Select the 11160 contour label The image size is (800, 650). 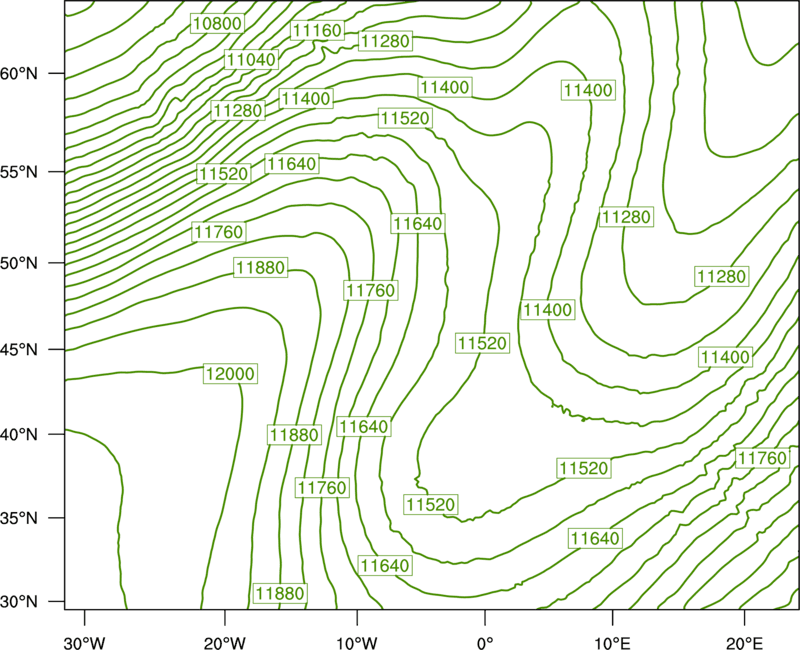tap(317, 31)
